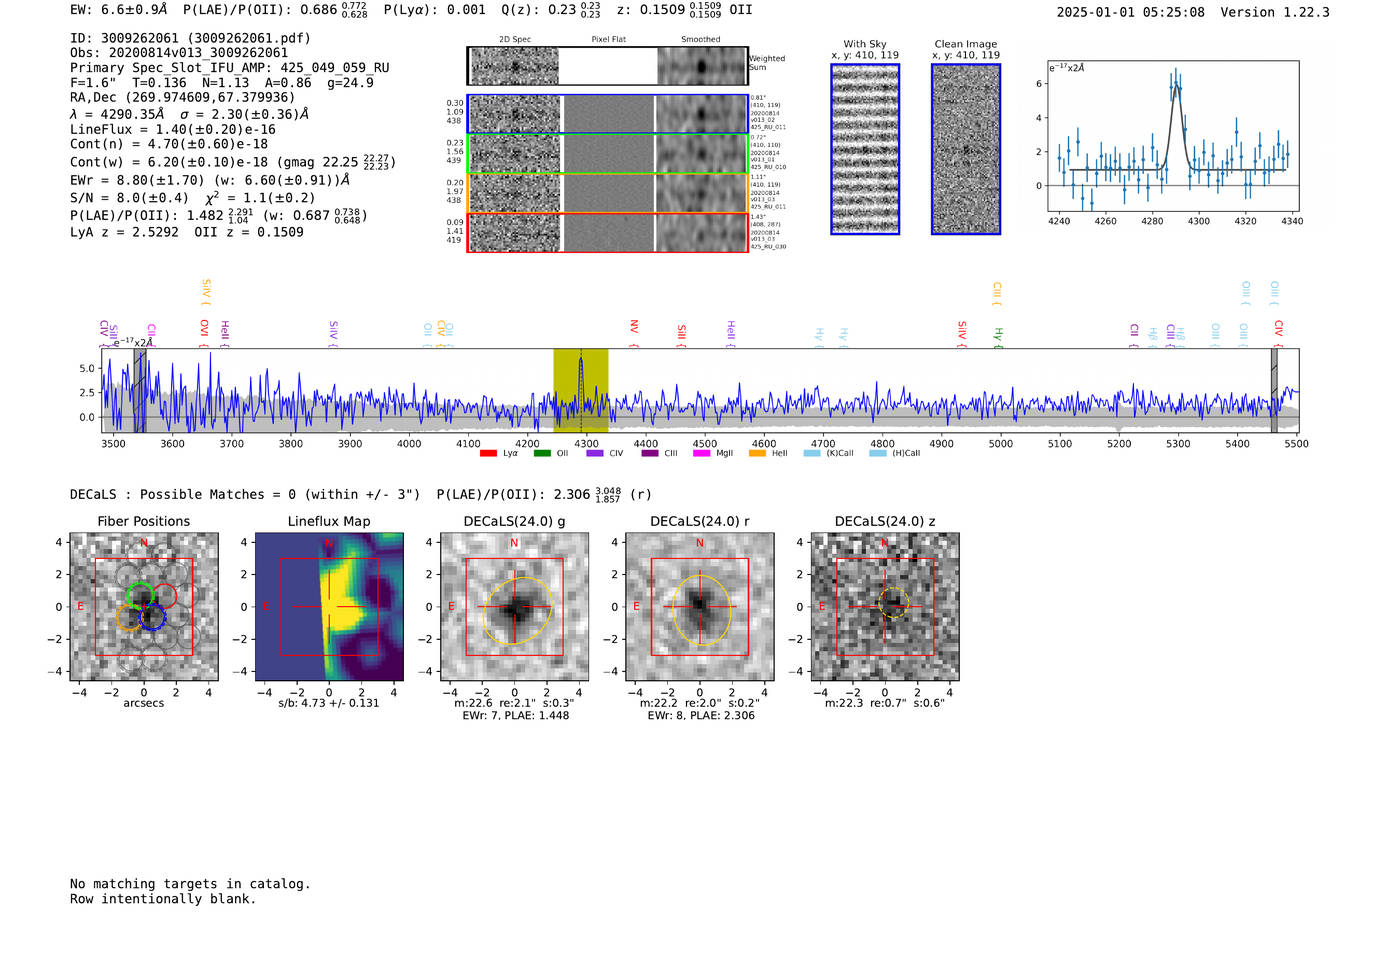Open the Lineflux Map image
Screen dimensions: 1400x953
point(329,607)
